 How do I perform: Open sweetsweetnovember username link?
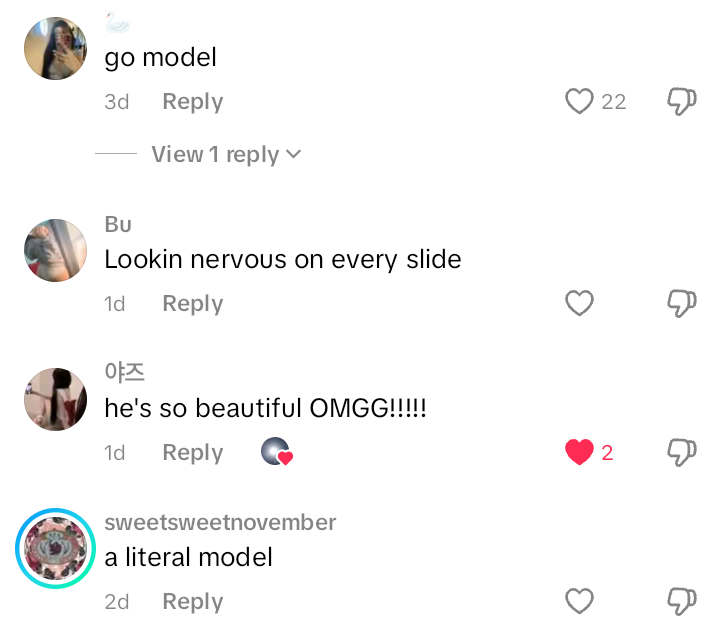tap(220, 523)
